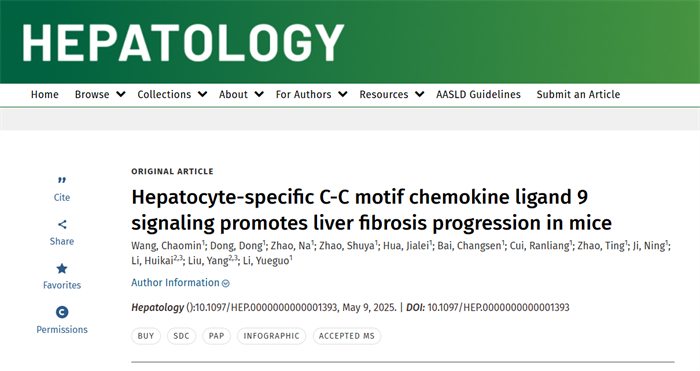Image resolution: width=700 pixels, height=371 pixels.
Task: Click the HEPATOLOGY journal logo
Action: (x=183, y=42)
